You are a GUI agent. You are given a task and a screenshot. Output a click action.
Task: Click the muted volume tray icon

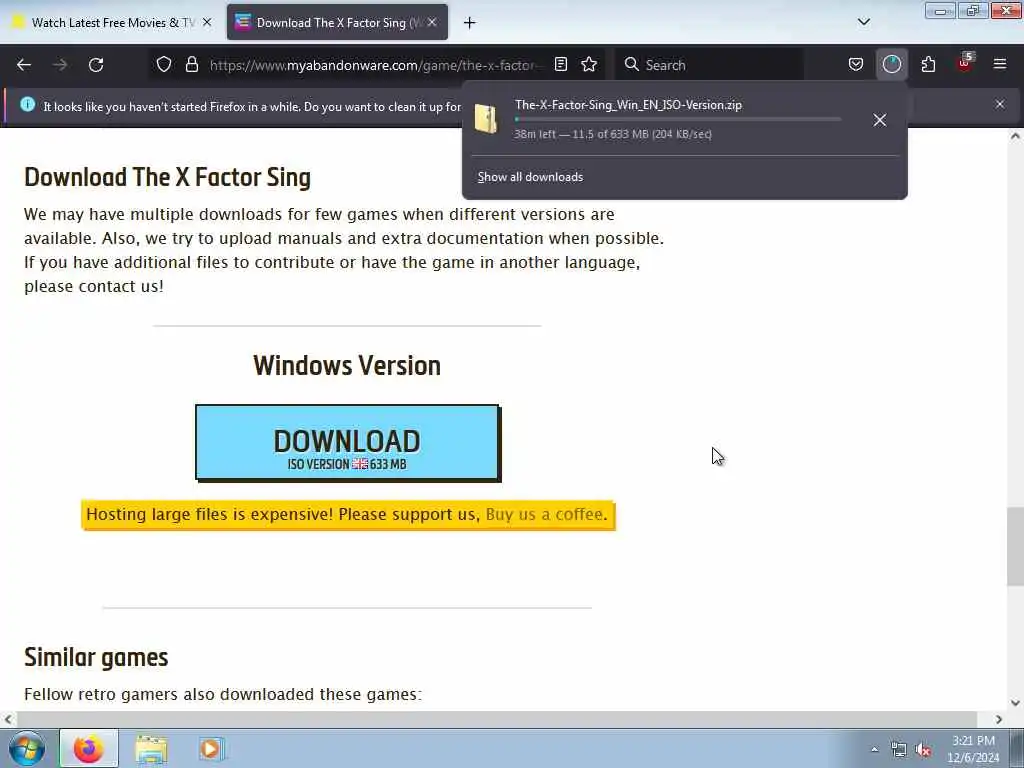[x=923, y=750]
